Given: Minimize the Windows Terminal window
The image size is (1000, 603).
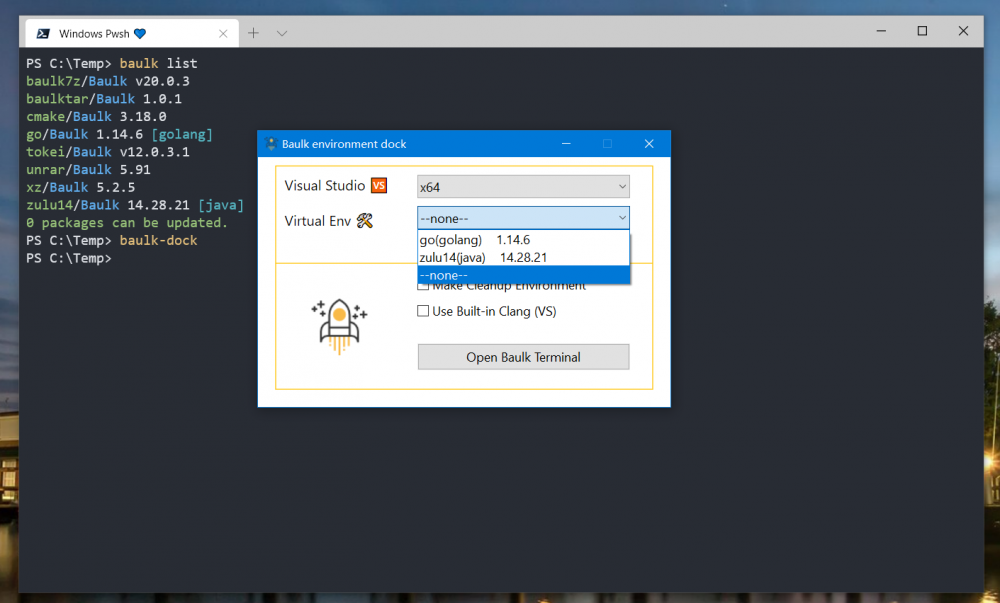Looking at the screenshot, I should [881, 31].
